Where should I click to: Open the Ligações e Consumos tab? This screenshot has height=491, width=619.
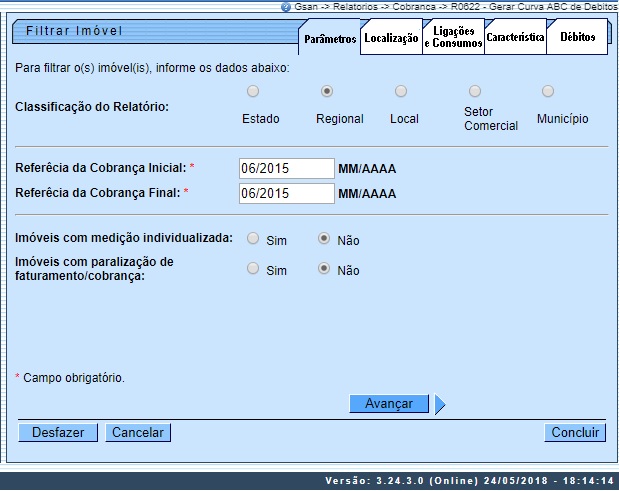453,39
